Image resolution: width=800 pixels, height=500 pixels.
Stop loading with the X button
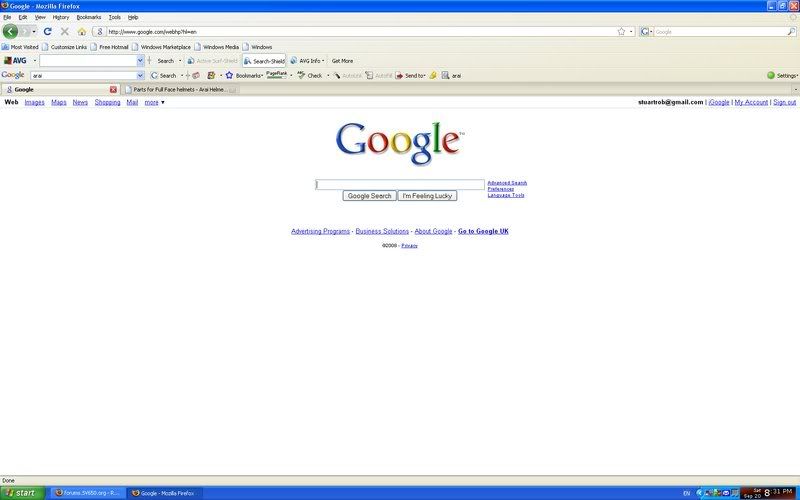(x=65, y=32)
